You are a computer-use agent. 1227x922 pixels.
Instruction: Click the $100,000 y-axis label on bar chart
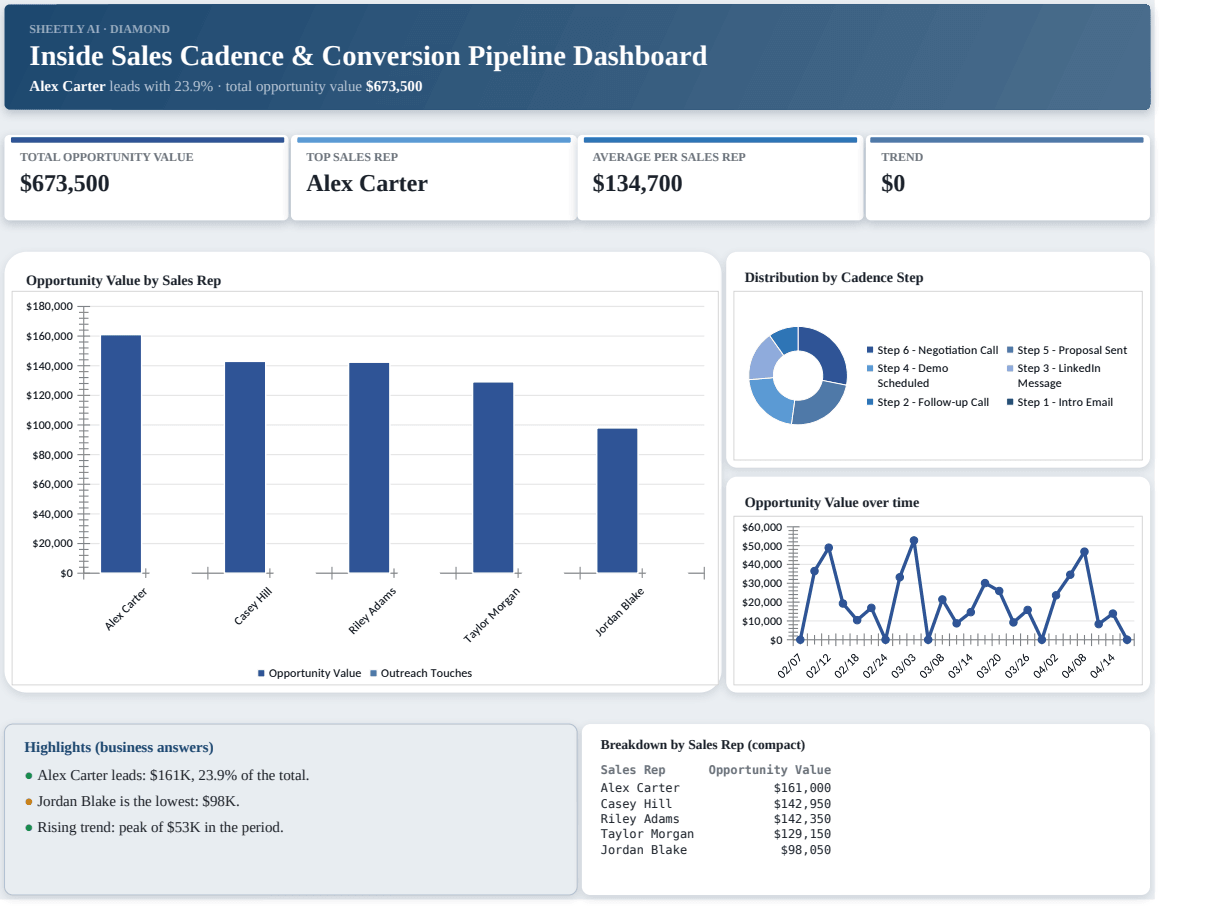[x=49, y=425]
